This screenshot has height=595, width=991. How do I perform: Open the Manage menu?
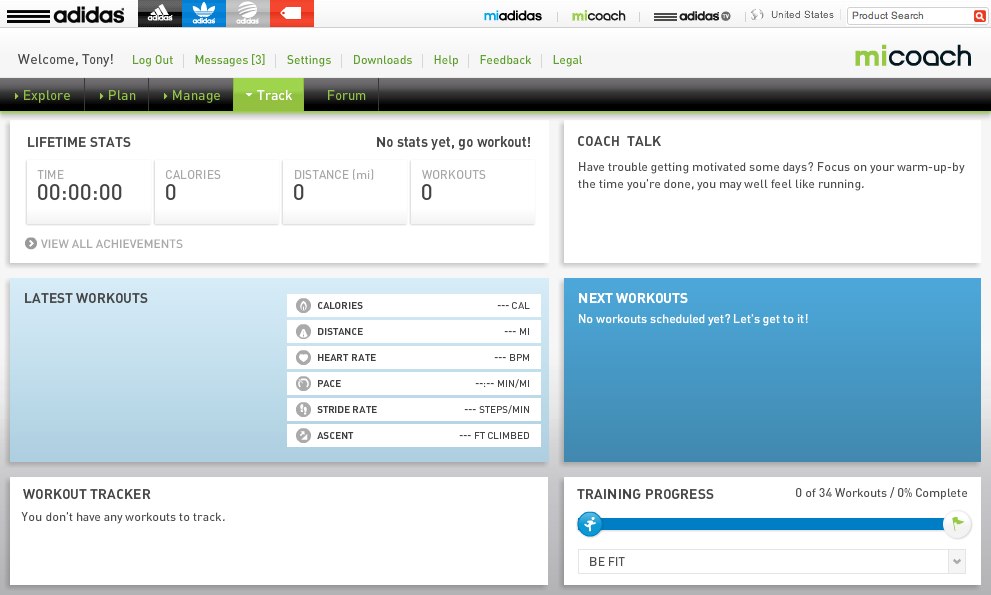coord(192,95)
